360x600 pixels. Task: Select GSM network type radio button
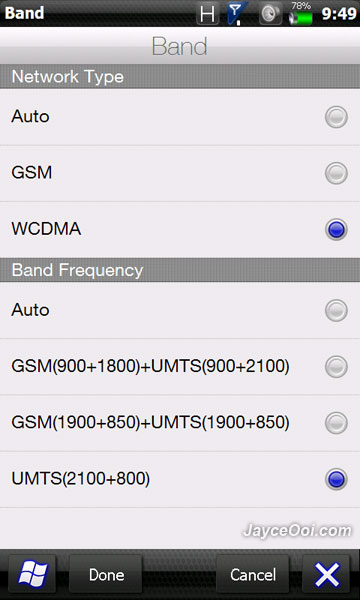click(x=336, y=173)
